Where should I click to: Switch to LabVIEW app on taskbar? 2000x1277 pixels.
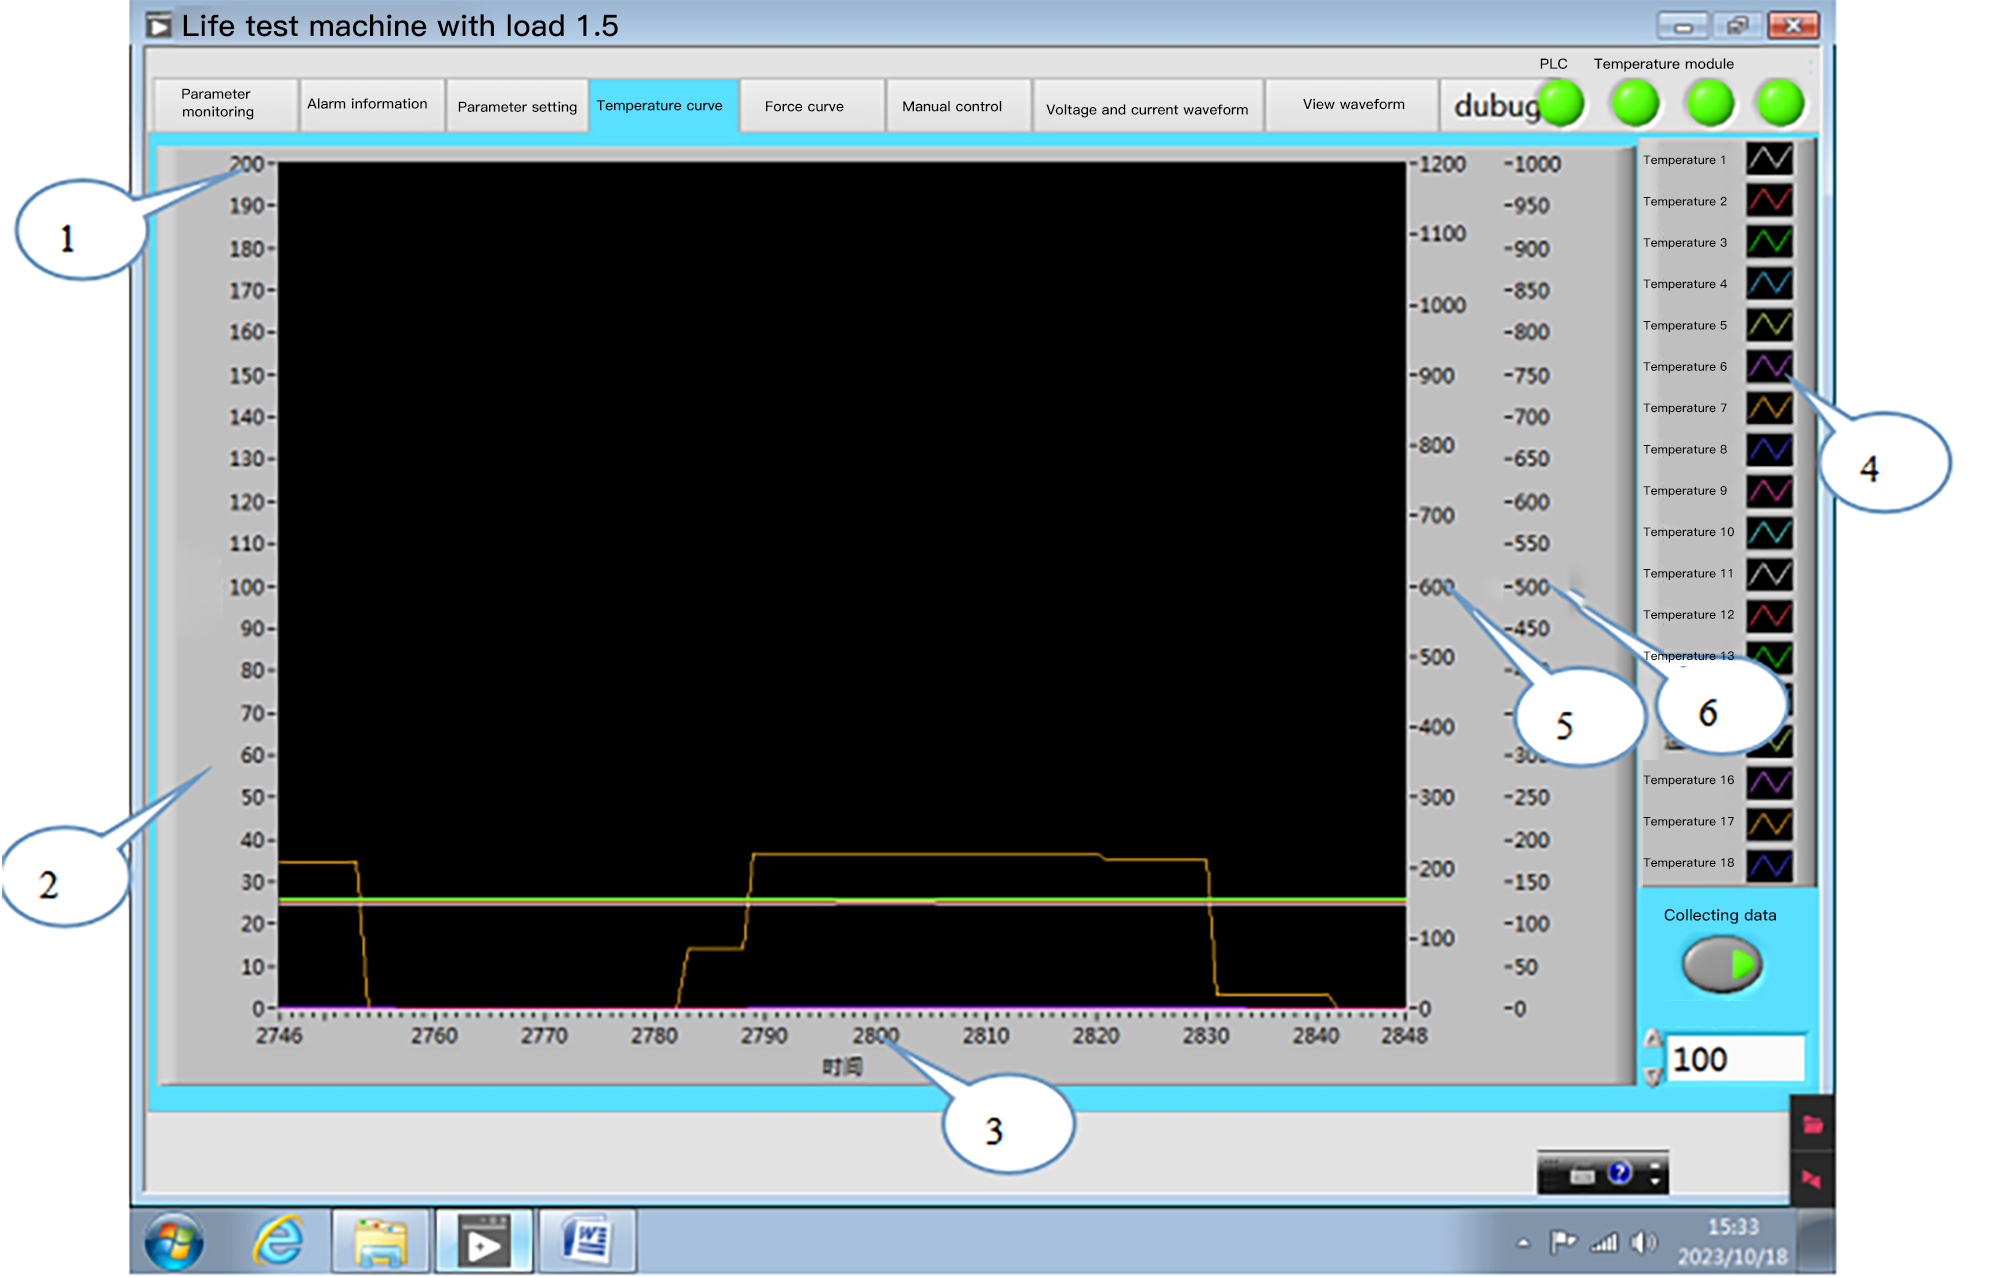[x=484, y=1242]
